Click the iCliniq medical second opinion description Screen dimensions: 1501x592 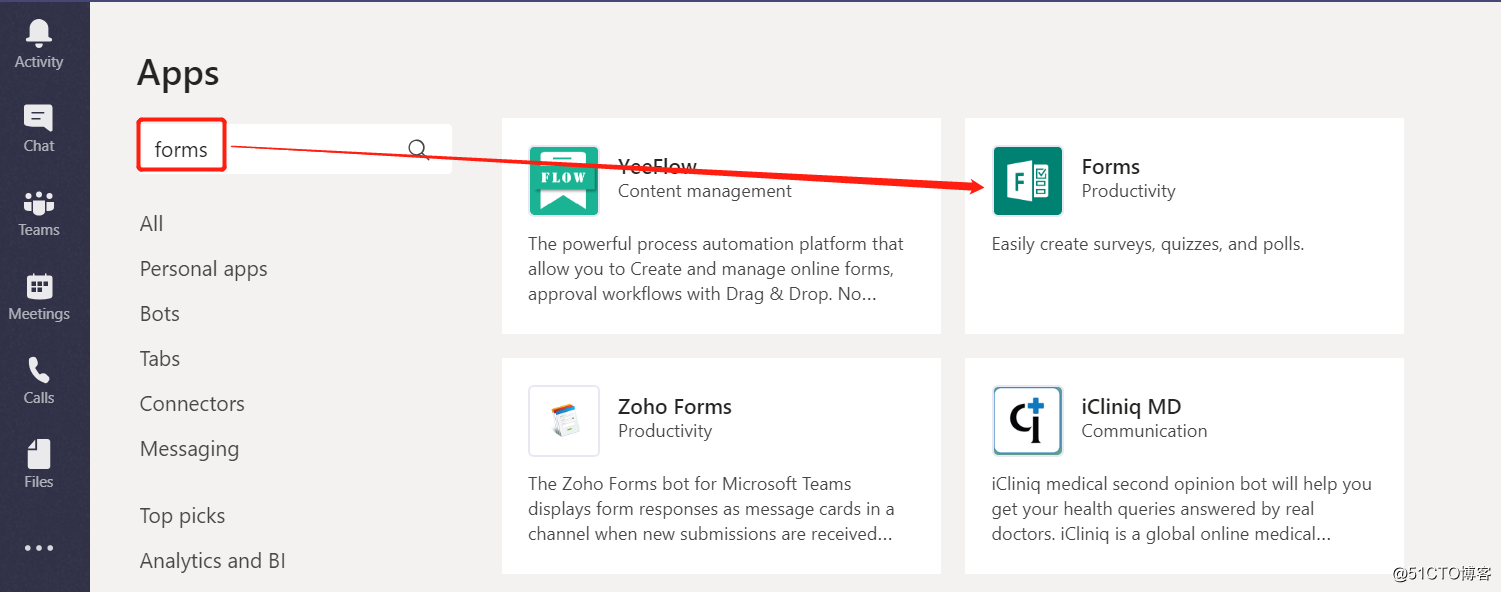(1181, 509)
